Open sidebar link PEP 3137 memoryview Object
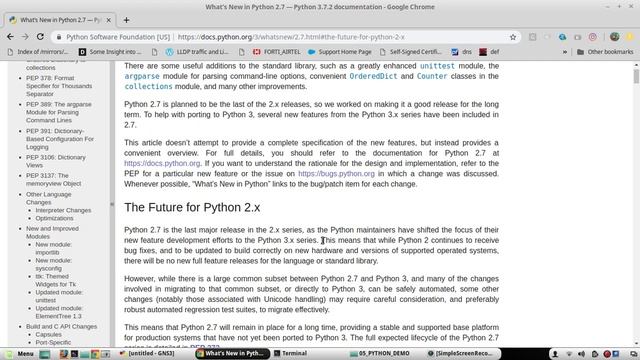Viewport: 640px width, 360px height. pos(53,180)
